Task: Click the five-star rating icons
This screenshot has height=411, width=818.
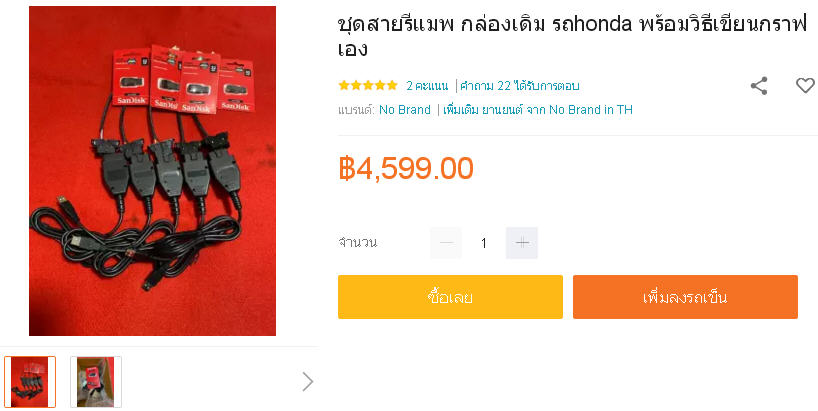Action: [368, 86]
